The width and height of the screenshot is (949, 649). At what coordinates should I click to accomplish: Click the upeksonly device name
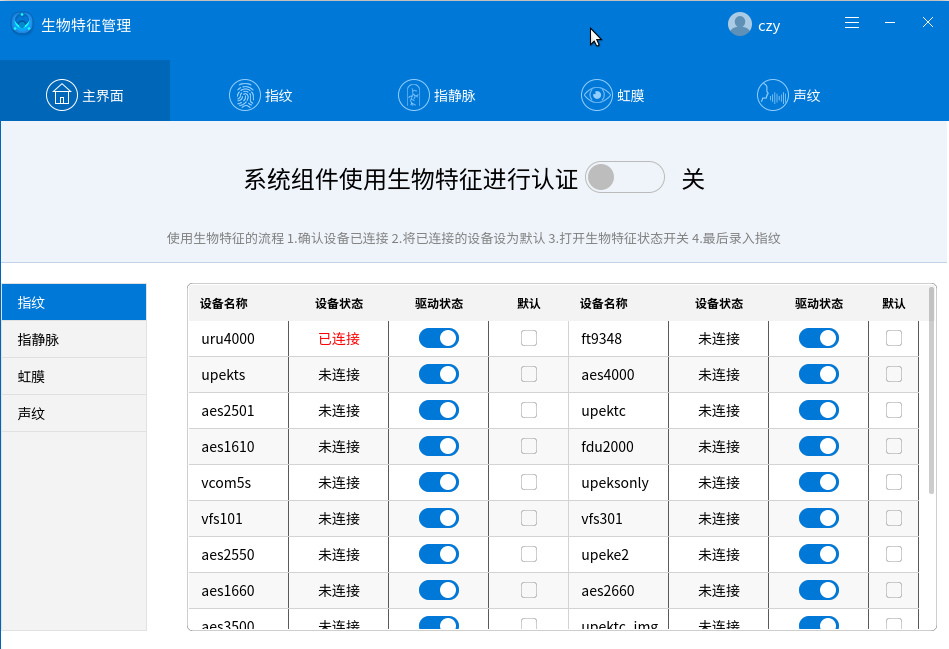[615, 483]
